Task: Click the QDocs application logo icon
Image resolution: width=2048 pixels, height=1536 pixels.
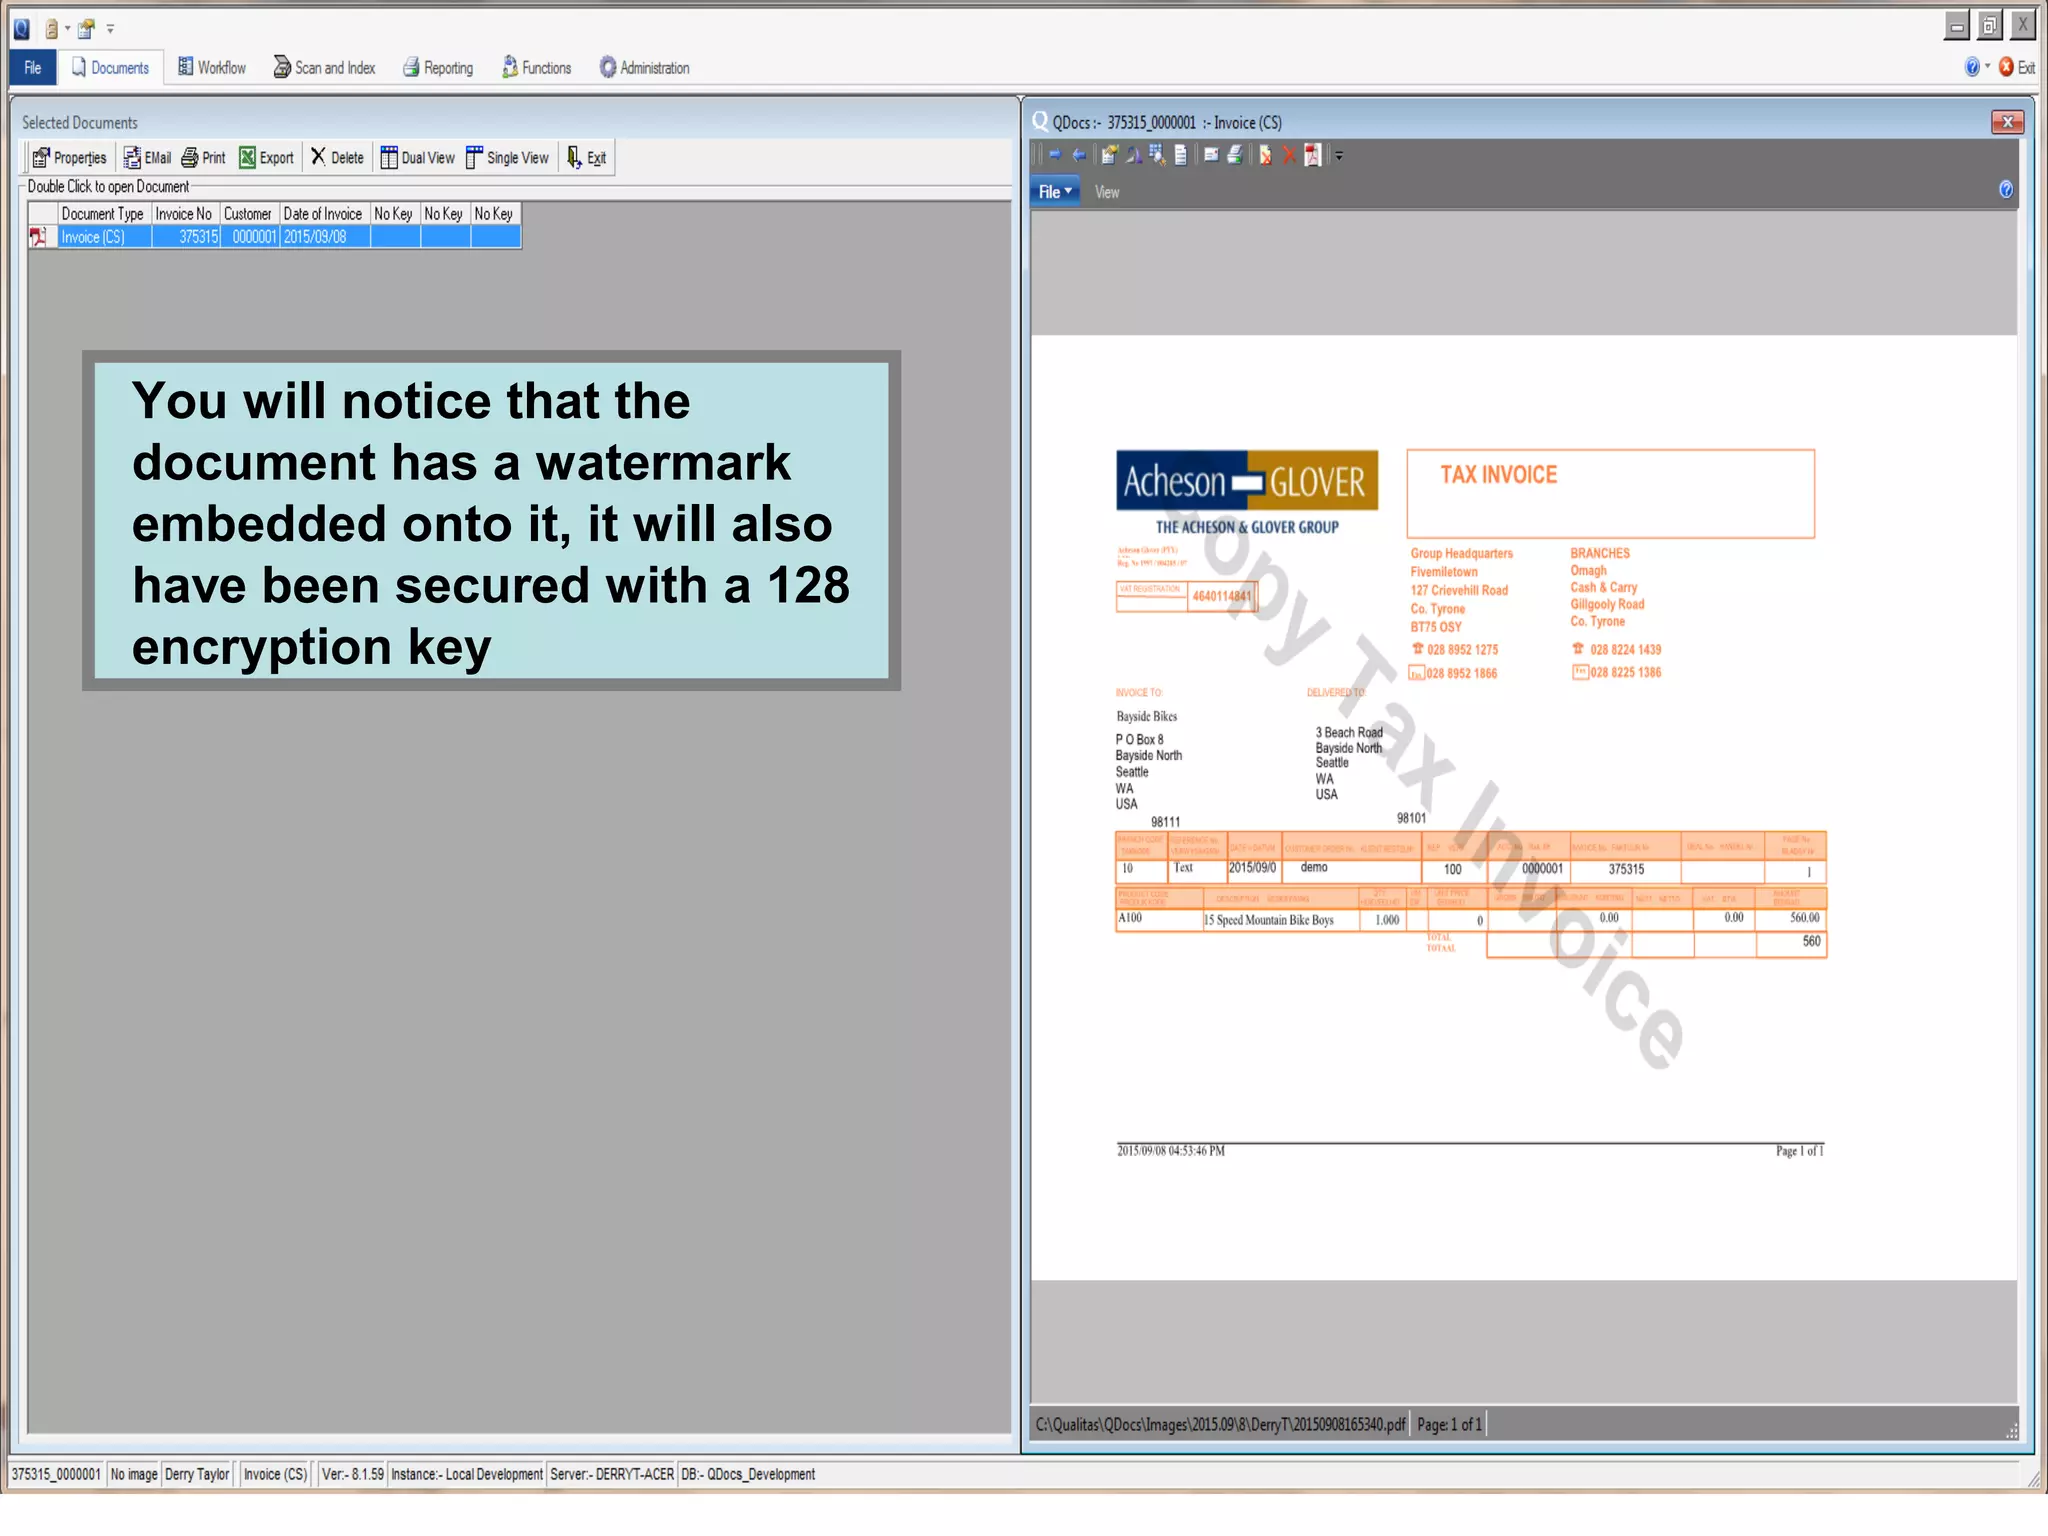Action: click(22, 28)
